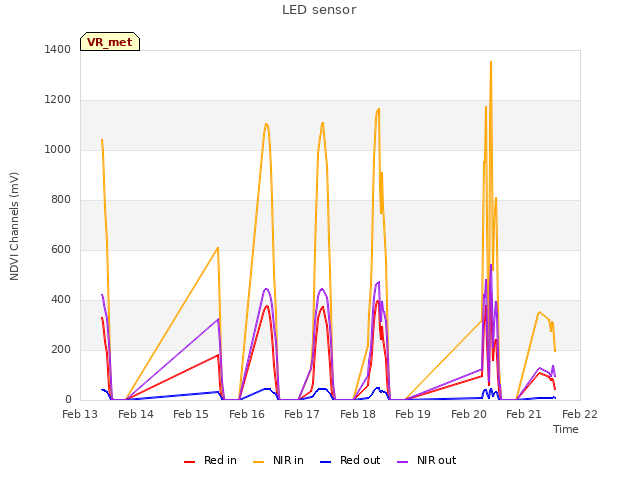Click the Feb 19 axis label
The height and width of the screenshot is (480, 640).
pyautogui.click(x=413, y=414)
